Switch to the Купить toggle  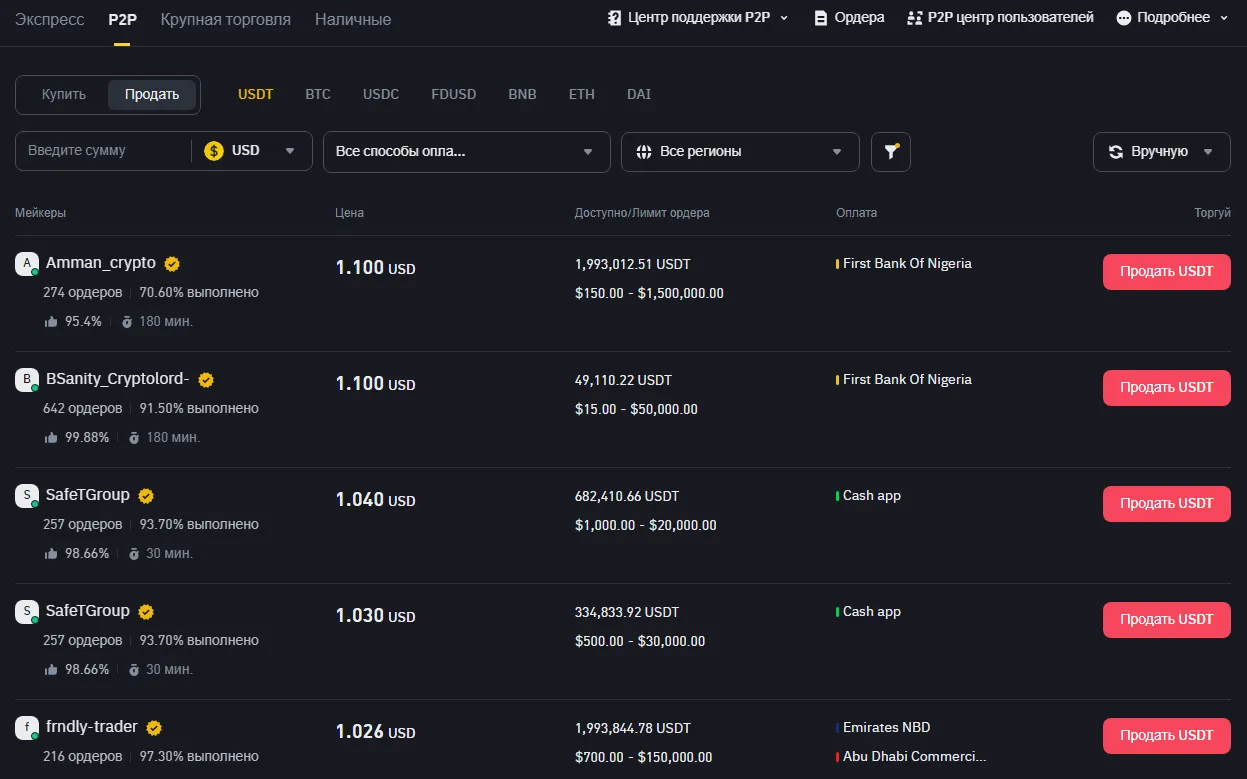tap(62, 93)
